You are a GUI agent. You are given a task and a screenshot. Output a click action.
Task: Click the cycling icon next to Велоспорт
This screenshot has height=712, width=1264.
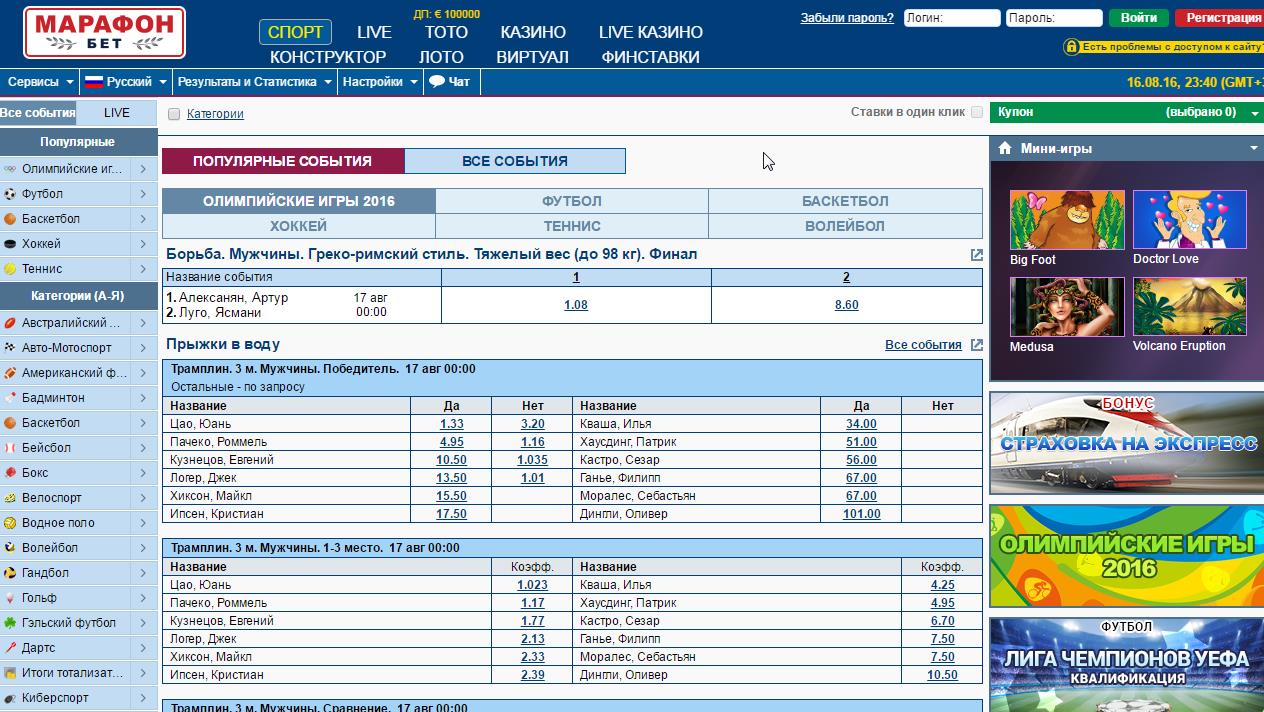(10, 498)
